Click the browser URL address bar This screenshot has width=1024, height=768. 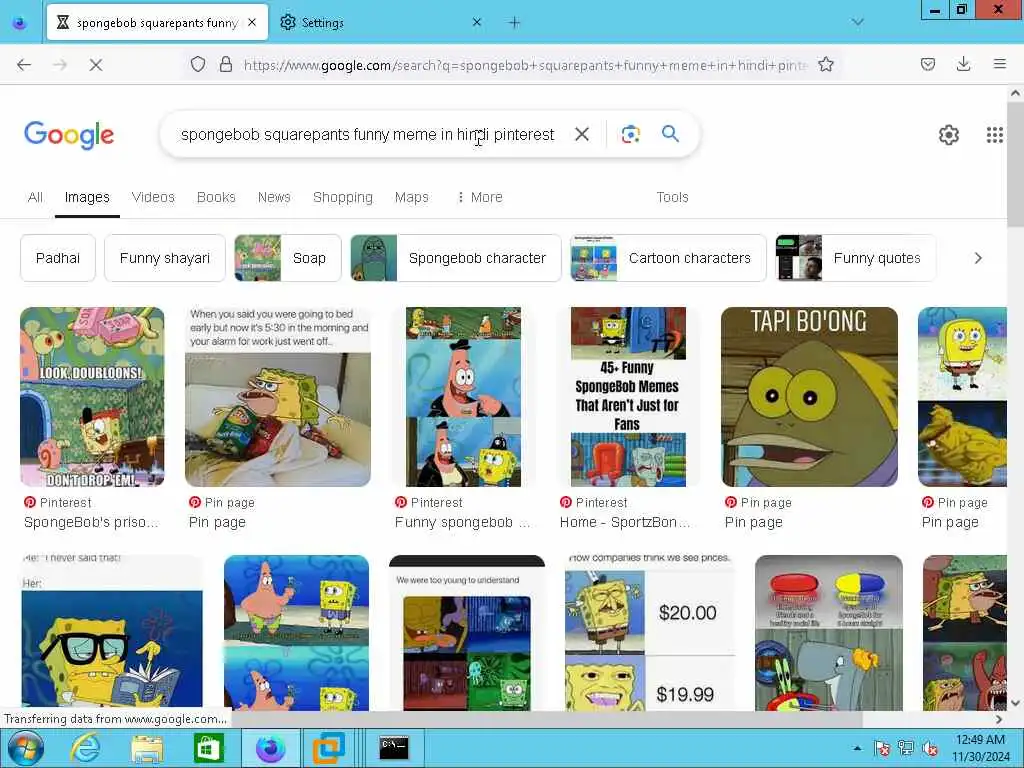526,65
